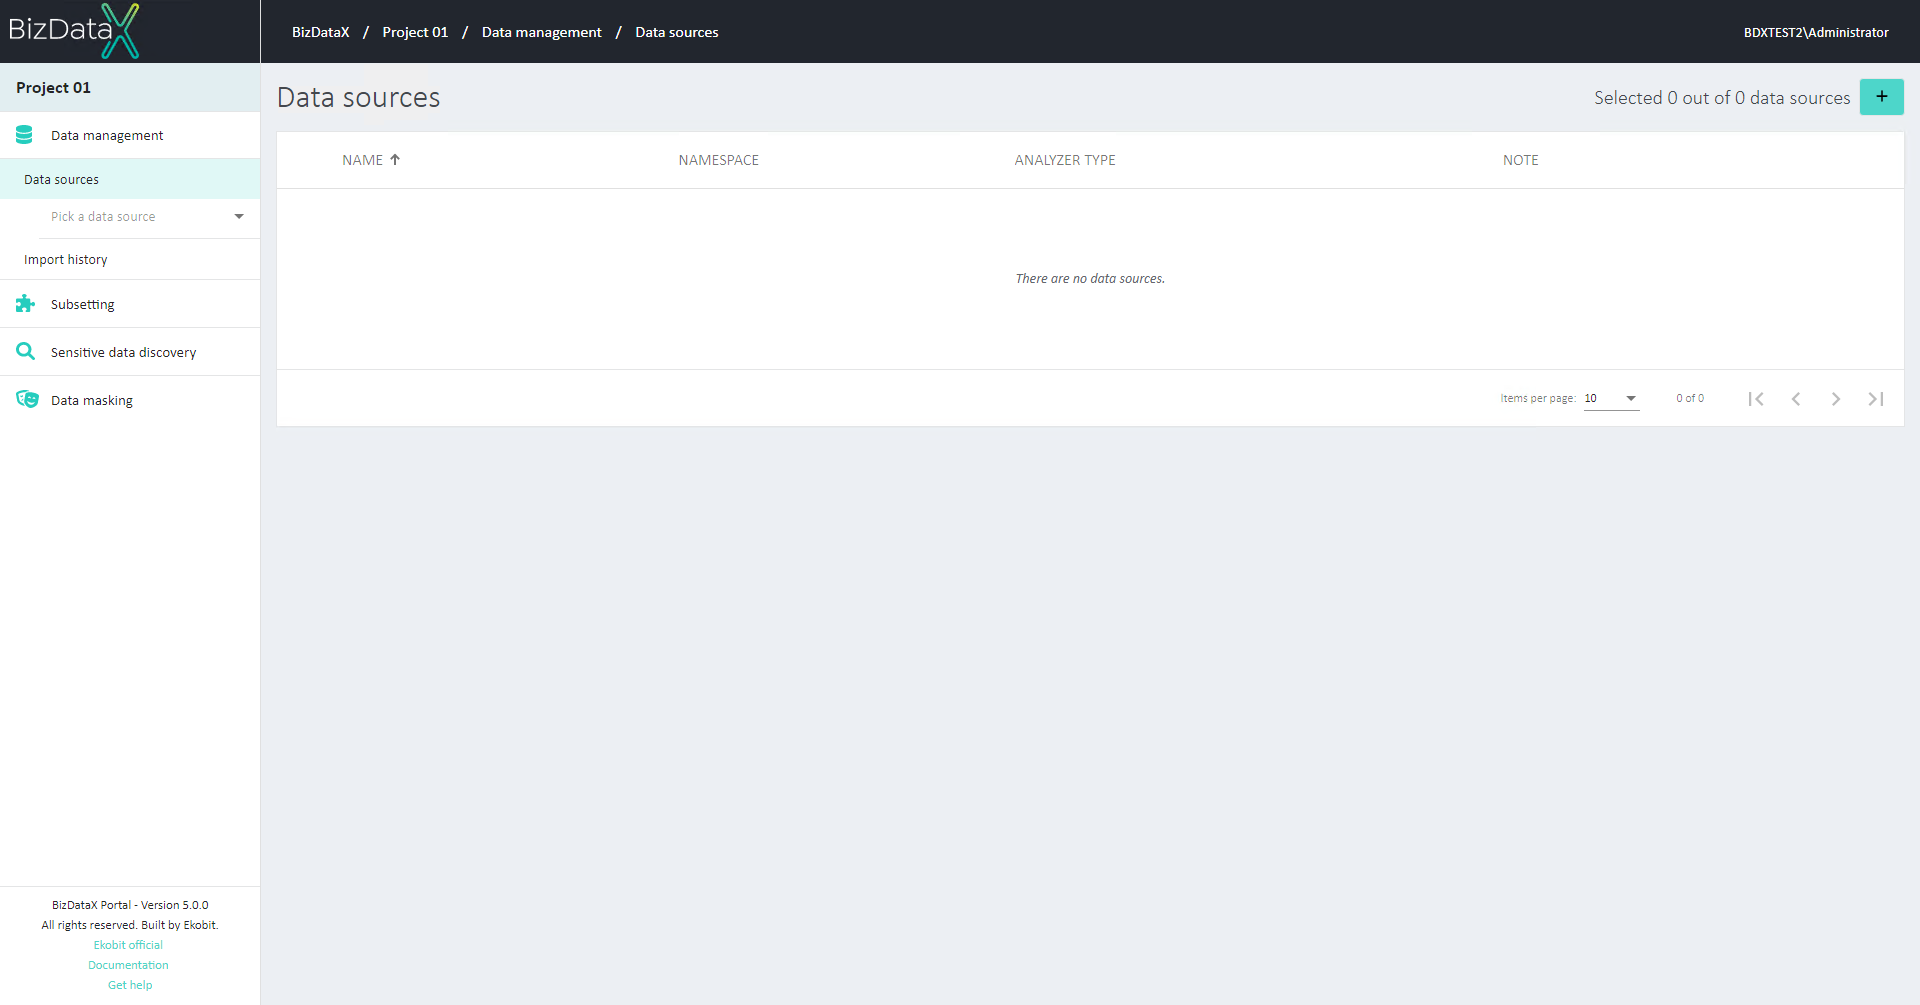Open Documentation link in footer

click(x=128, y=965)
